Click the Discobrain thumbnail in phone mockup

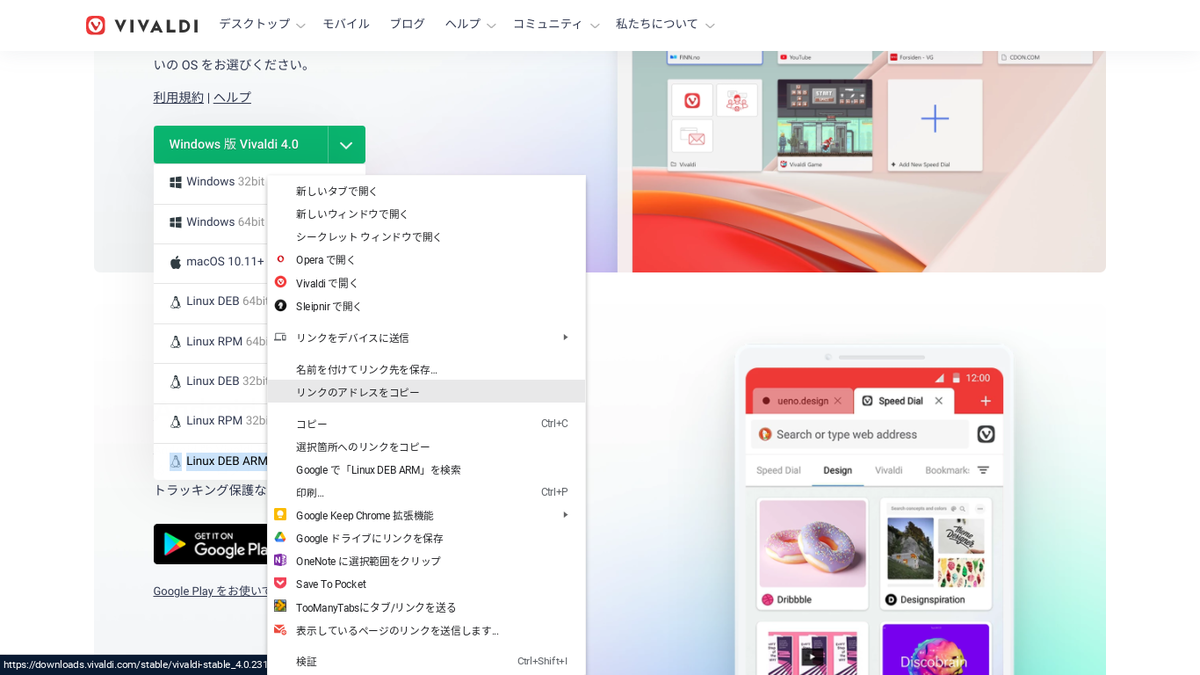(936, 648)
